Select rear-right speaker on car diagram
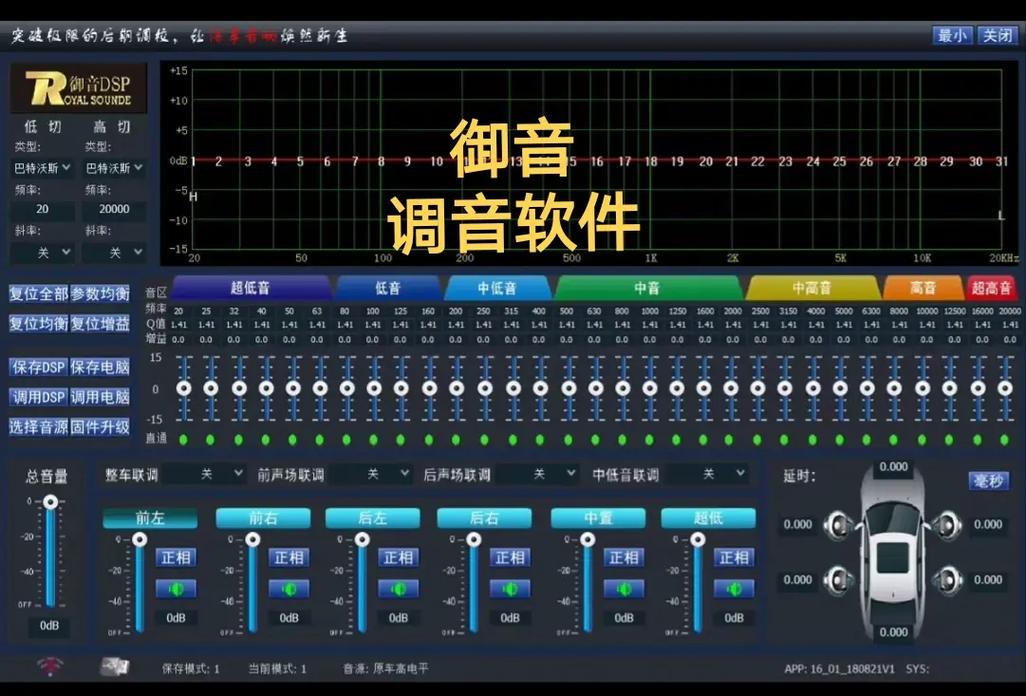 pos(947,580)
